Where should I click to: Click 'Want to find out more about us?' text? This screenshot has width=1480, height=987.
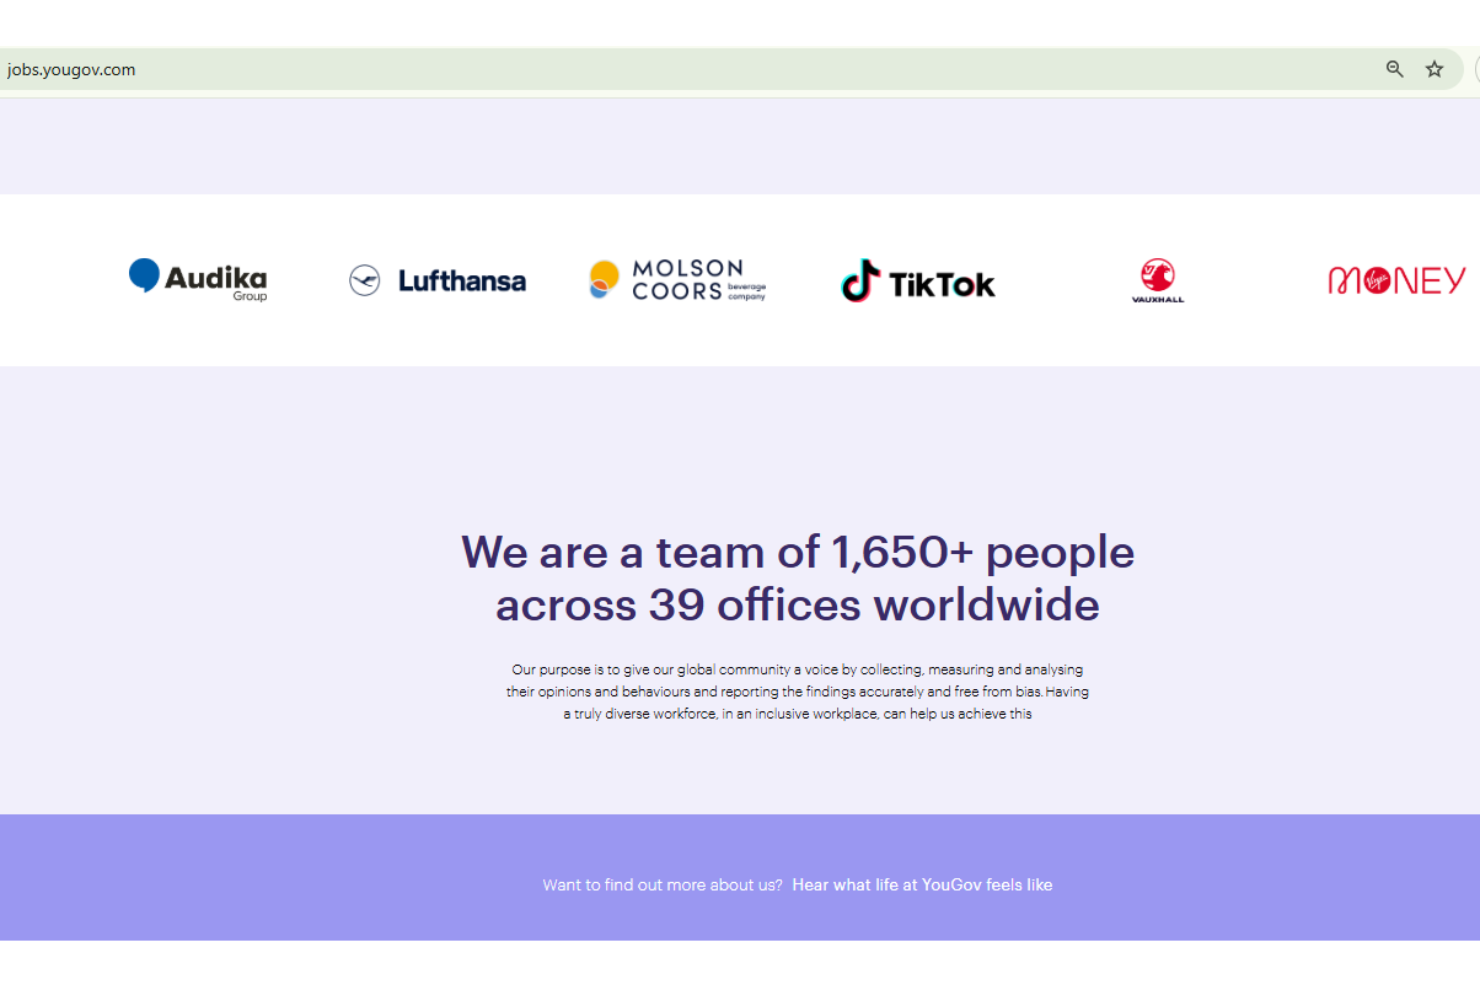662,885
